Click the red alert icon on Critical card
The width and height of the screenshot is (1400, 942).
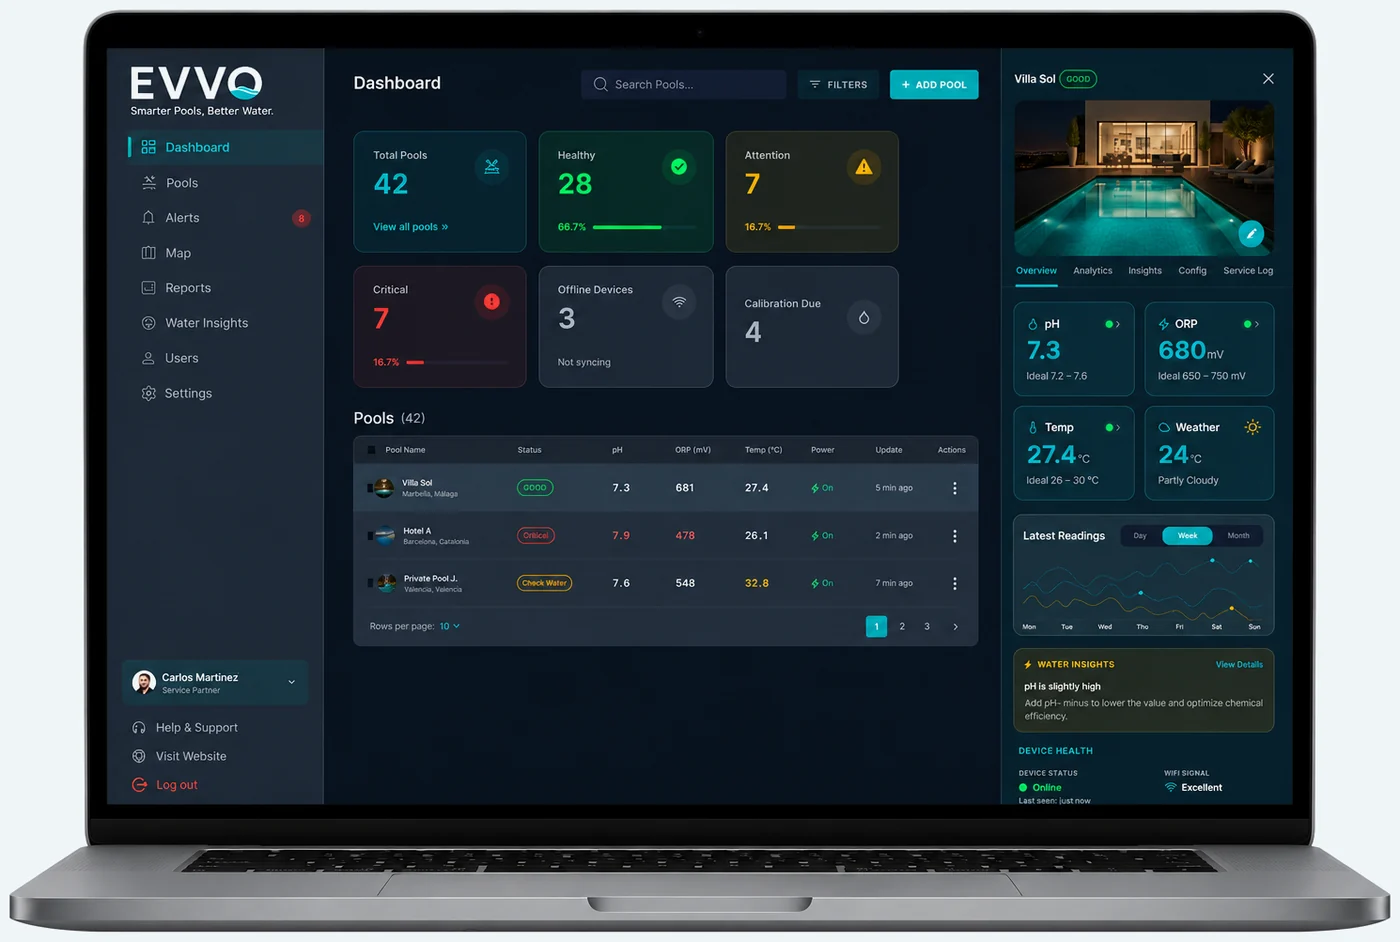(x=492, y=301)
